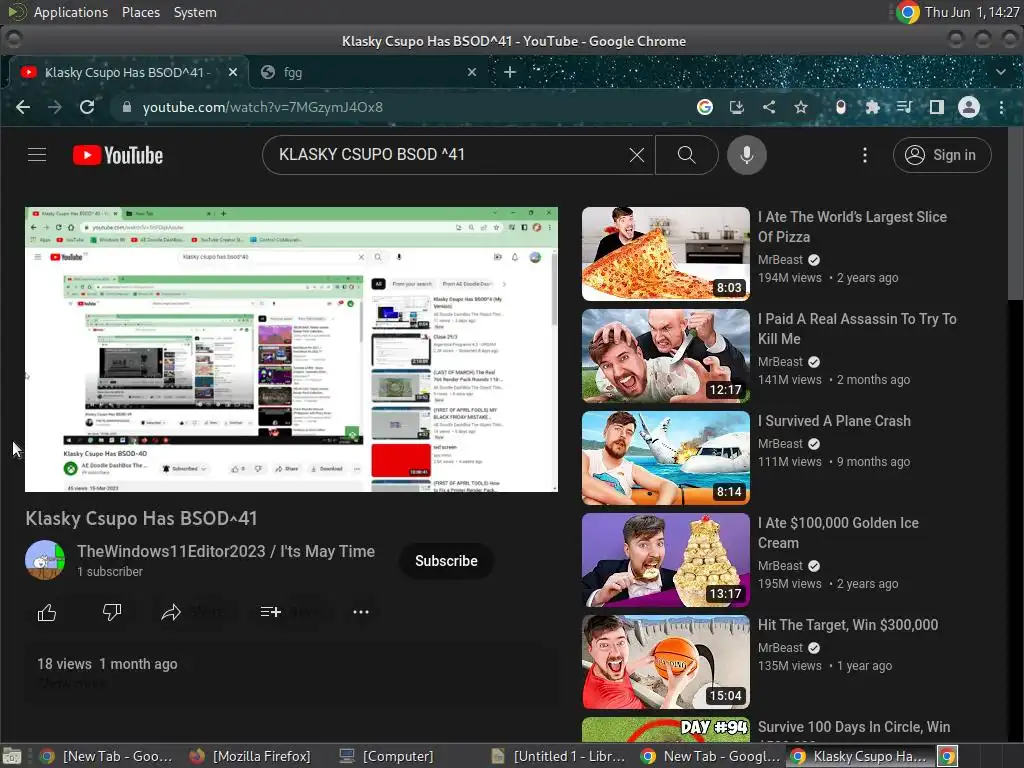Open Google lens icon in address bar
Image resolution: width=1024 pixels, height=768 pixels.
click(705, 107)
